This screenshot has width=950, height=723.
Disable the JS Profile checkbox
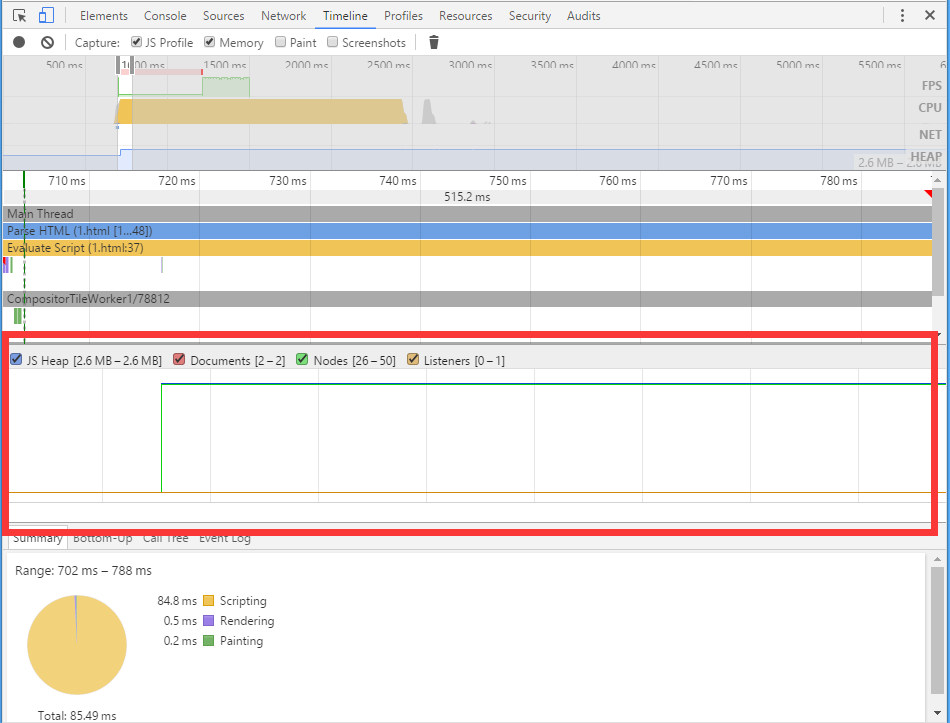pyautogui.click(x=137, y=42)
